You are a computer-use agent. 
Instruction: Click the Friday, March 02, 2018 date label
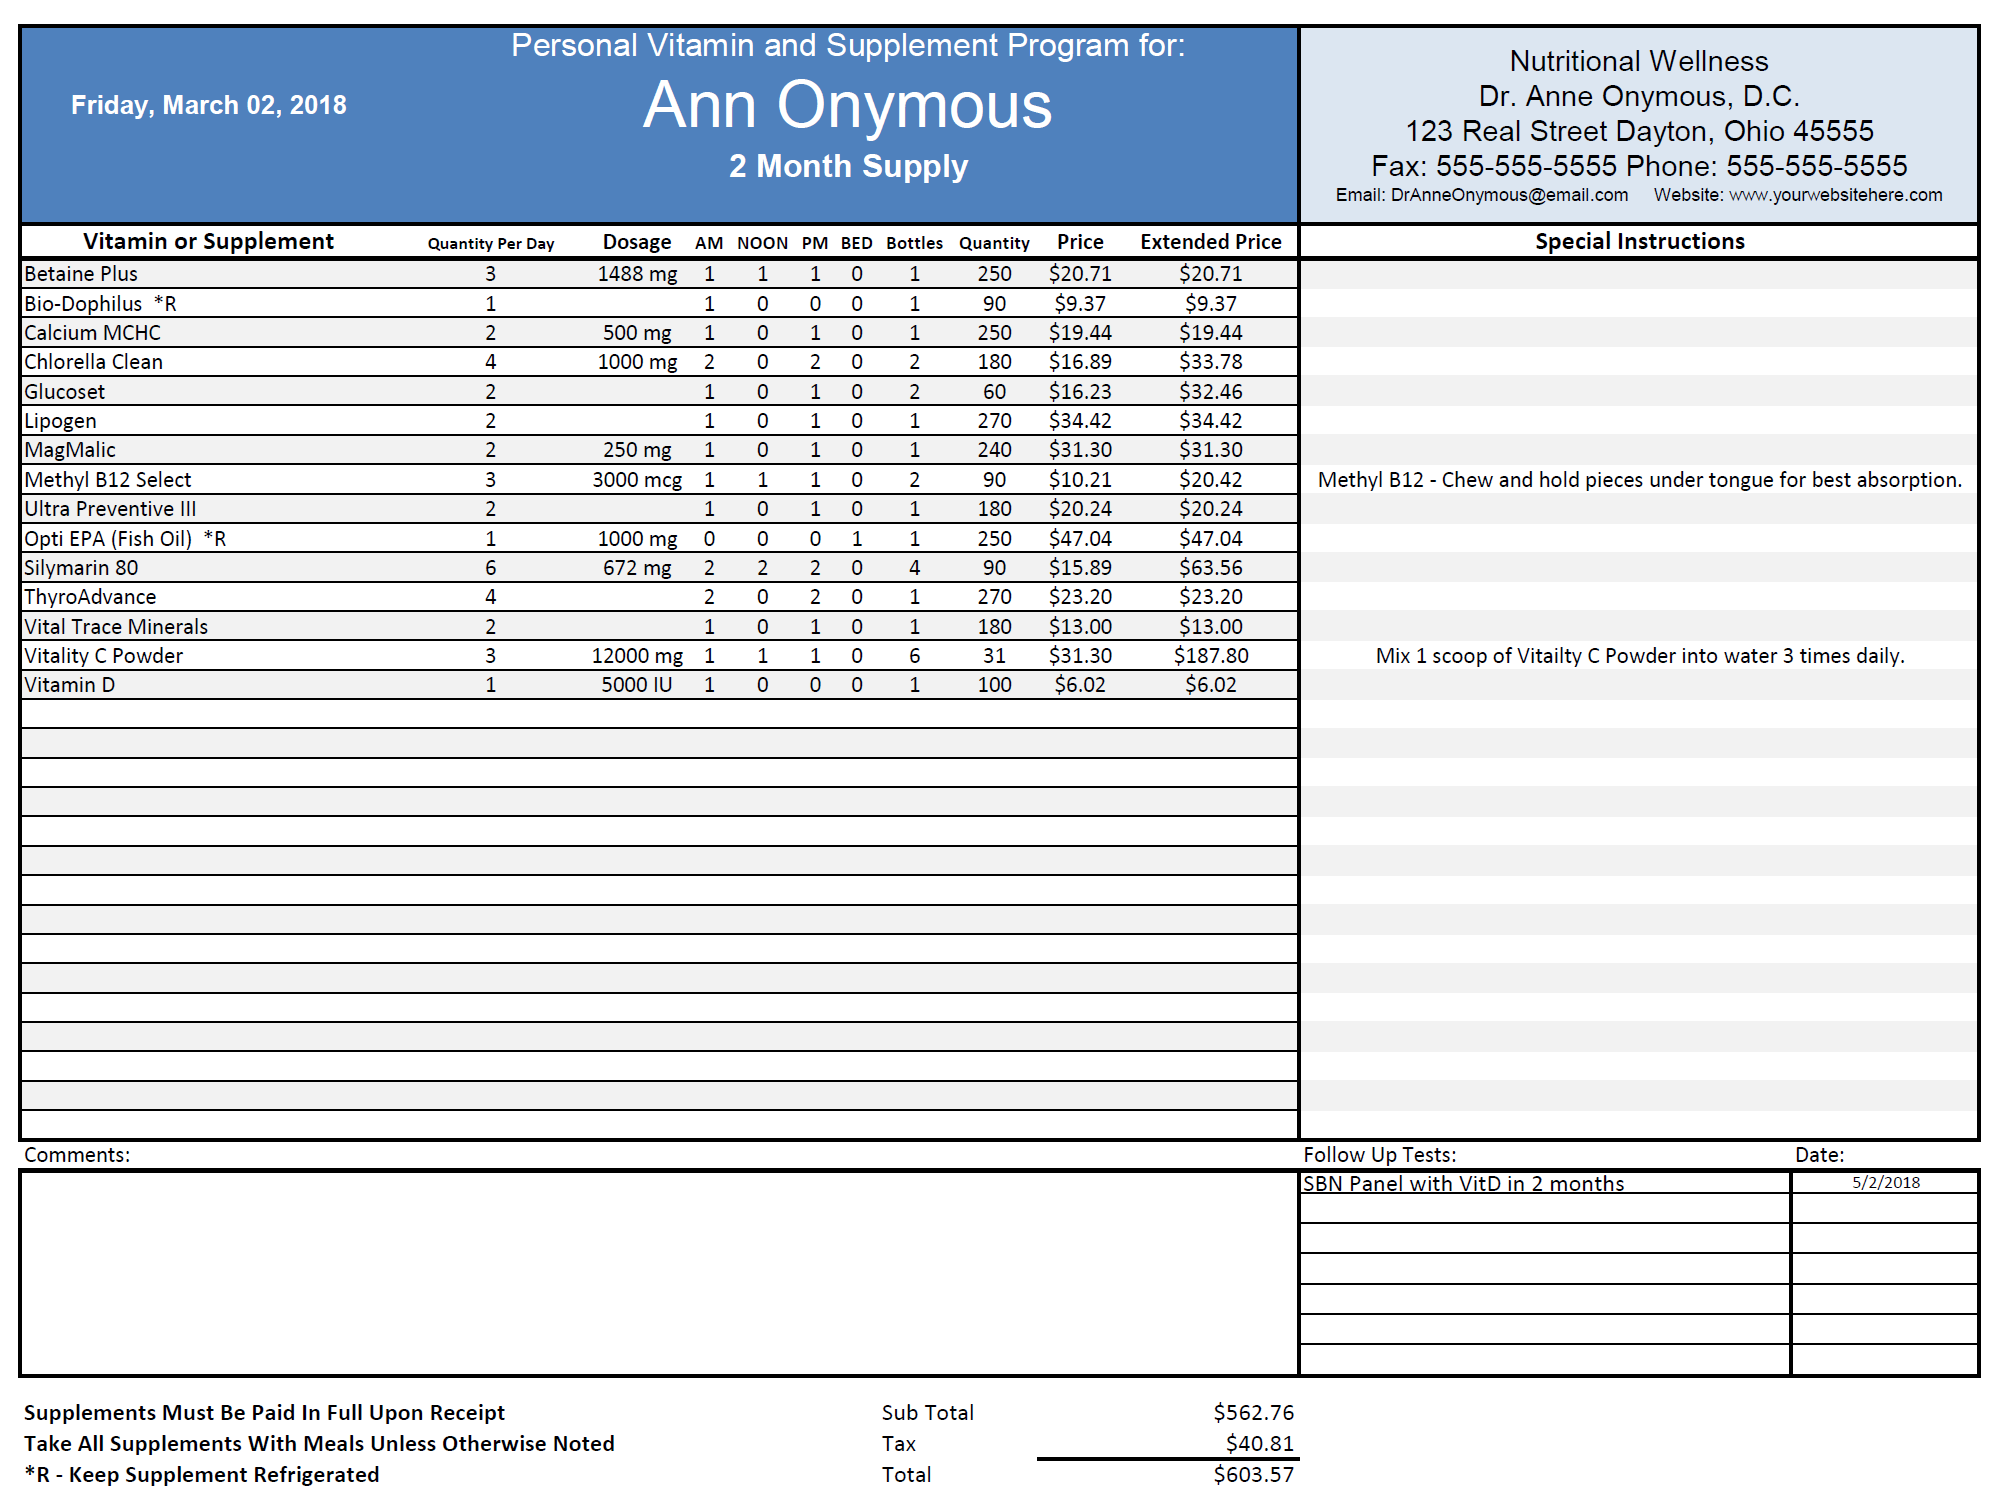click(207, 104)
